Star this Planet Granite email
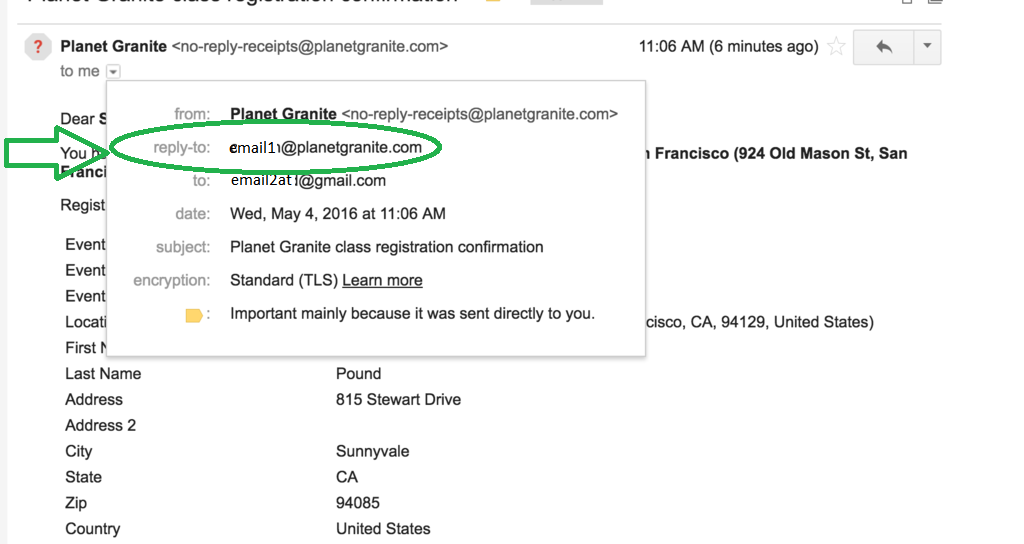Viewport: 1024px width, 544px height. [836, 47]
